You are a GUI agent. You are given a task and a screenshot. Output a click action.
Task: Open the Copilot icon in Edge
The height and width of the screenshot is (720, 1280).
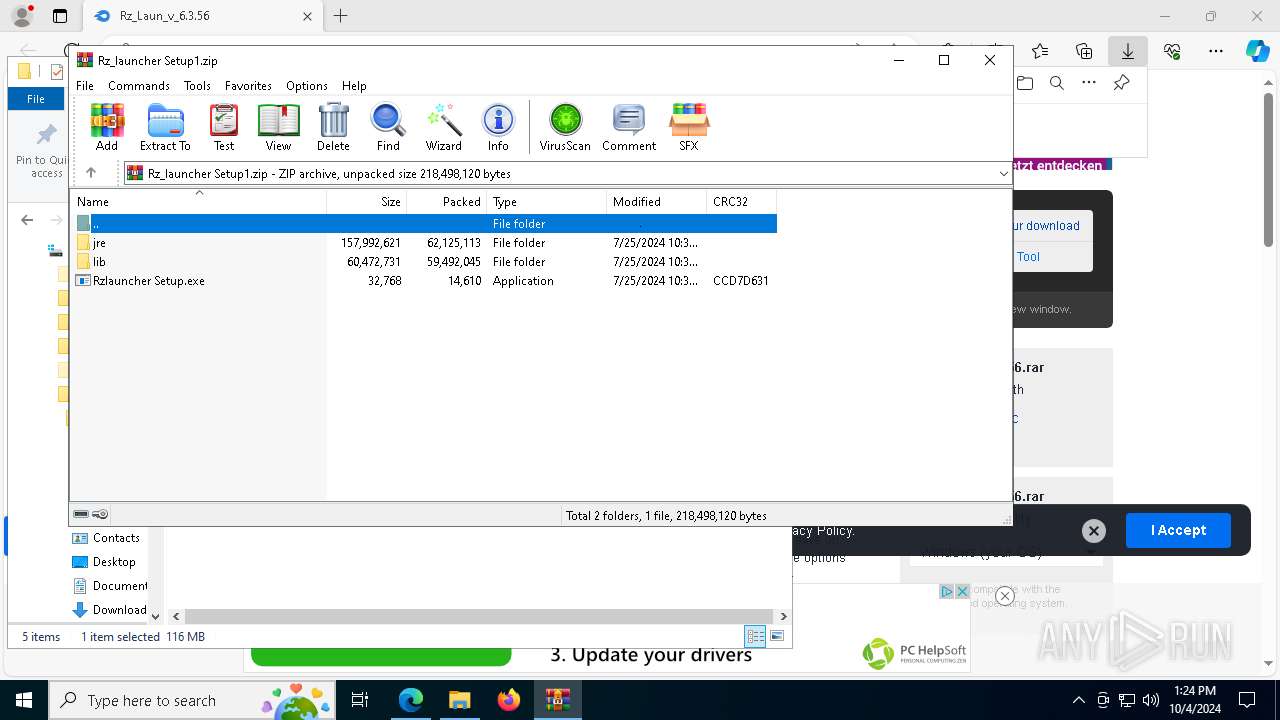click(x=1258, y=51)
